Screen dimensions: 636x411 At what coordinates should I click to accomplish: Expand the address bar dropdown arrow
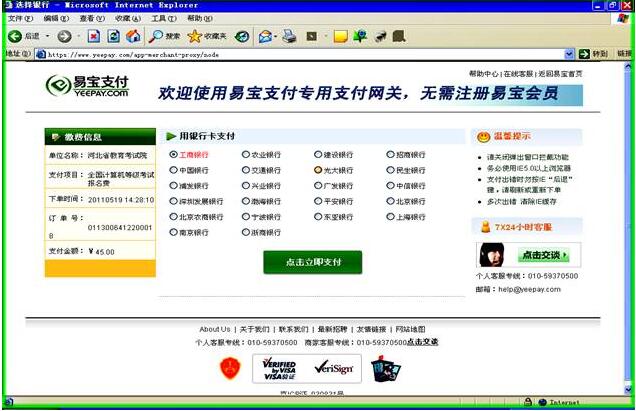point(570,54)
